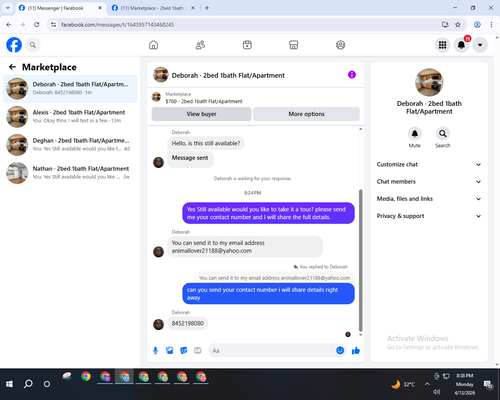Viewport: 500px width, 400px height.
Task: Show hidden tray icons chevron
Action: point(427,384)
